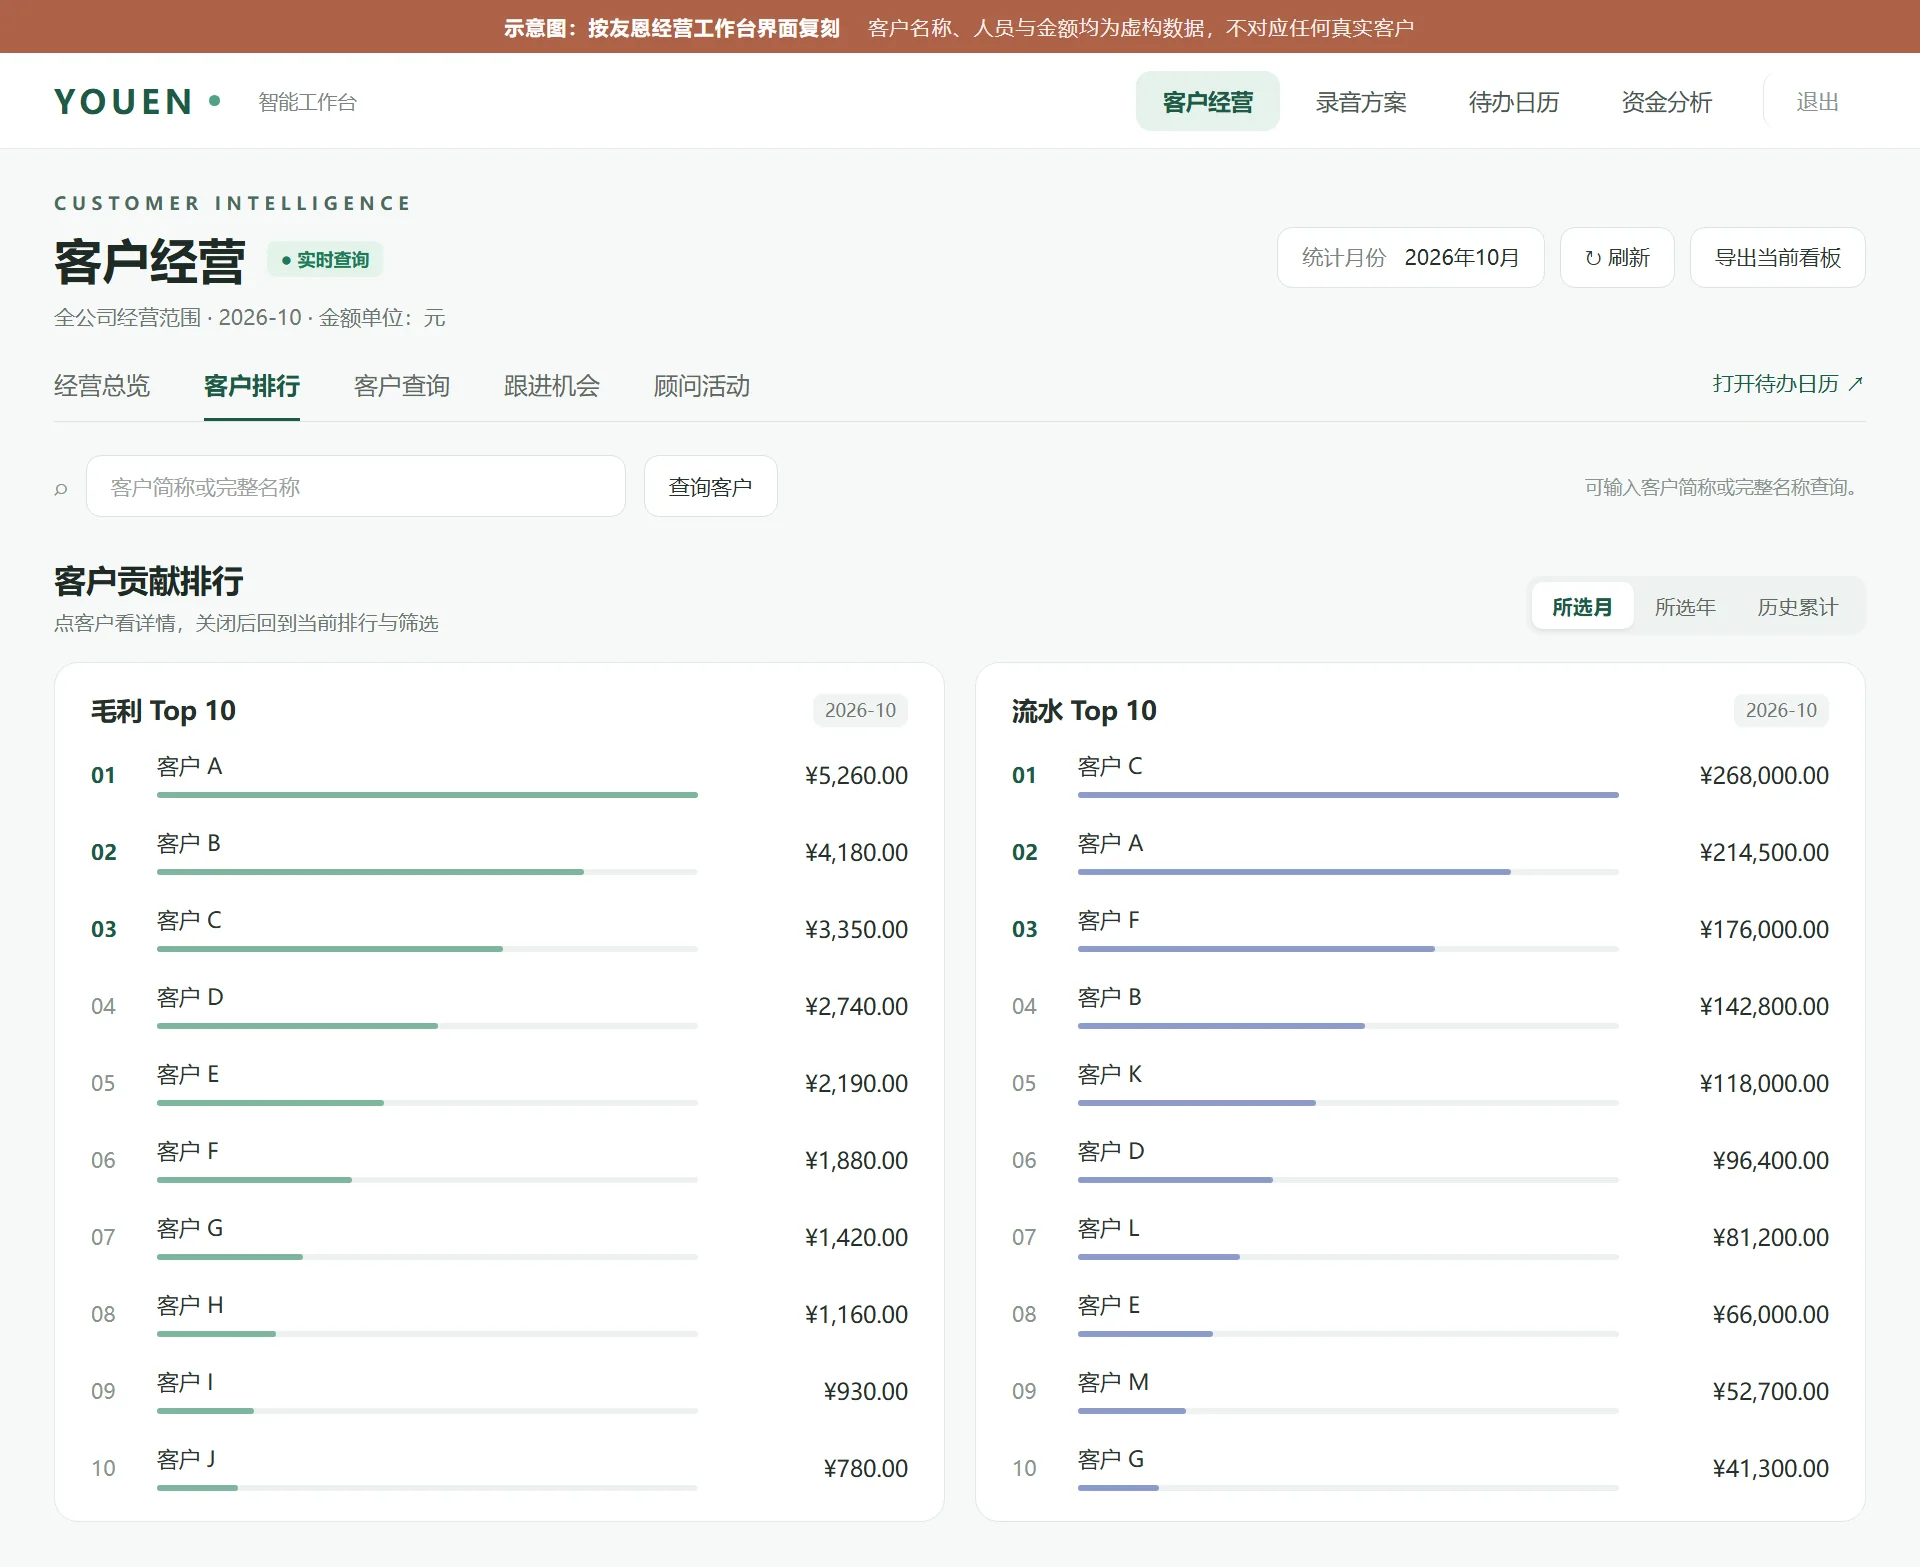Switch to the 经营总览 tab

coord(102,386)
